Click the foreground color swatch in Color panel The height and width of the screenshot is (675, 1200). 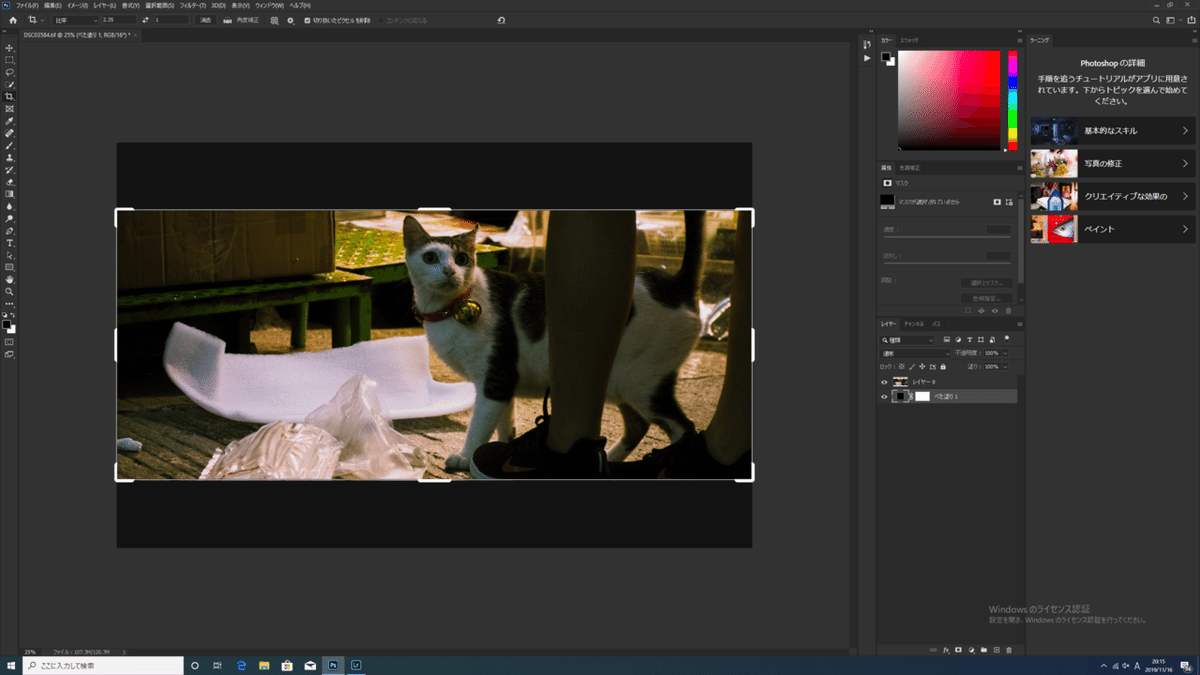pos(885,56)
